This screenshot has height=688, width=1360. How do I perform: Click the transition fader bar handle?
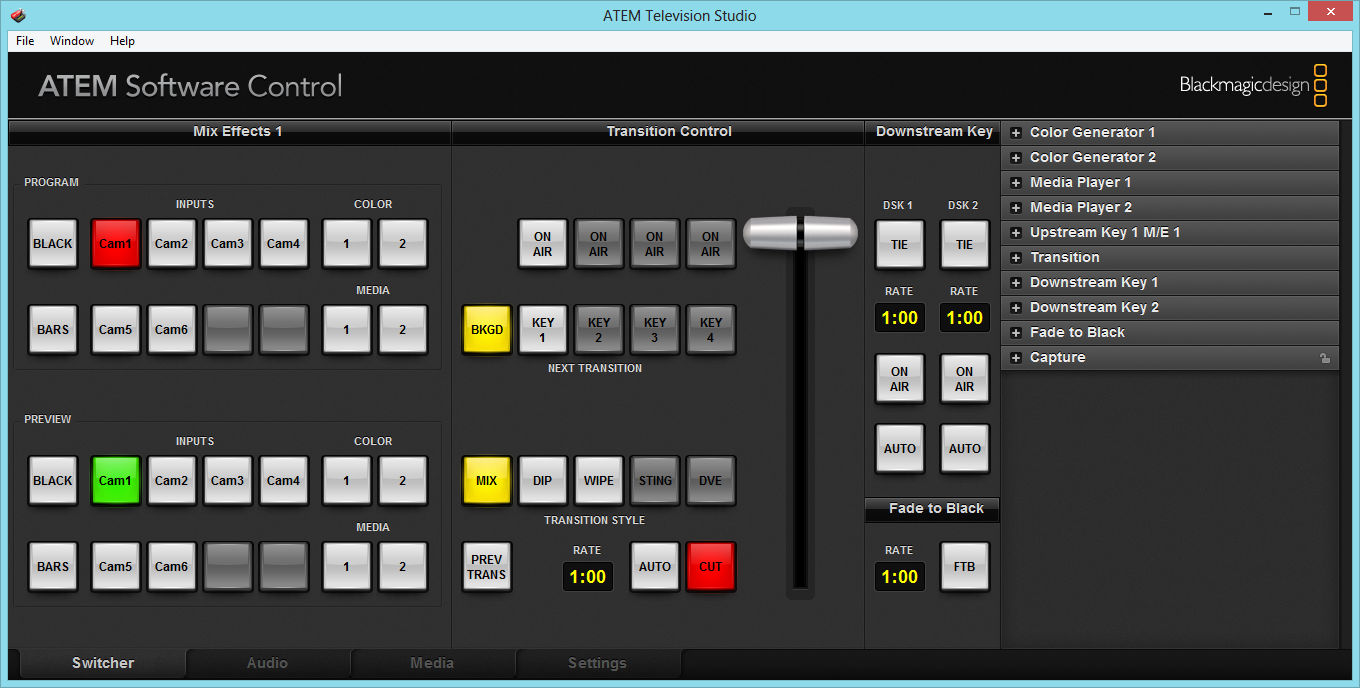pos(800,232)
